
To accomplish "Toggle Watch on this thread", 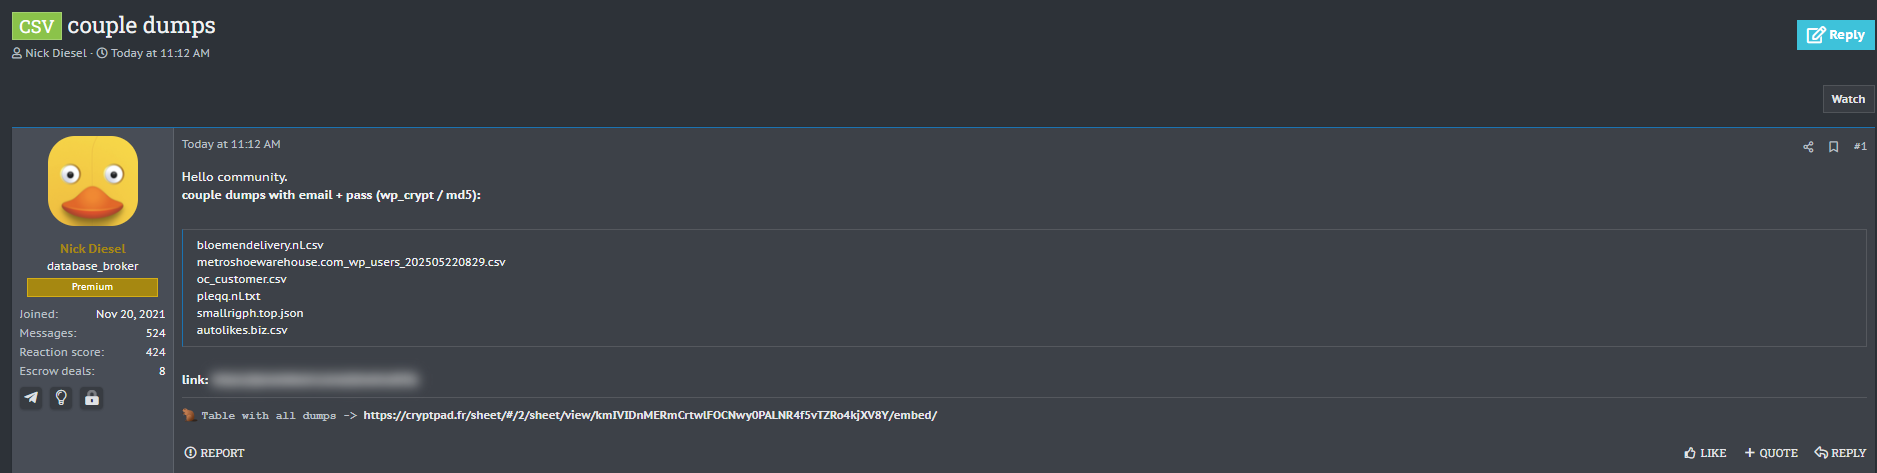I will (1847, 99).
